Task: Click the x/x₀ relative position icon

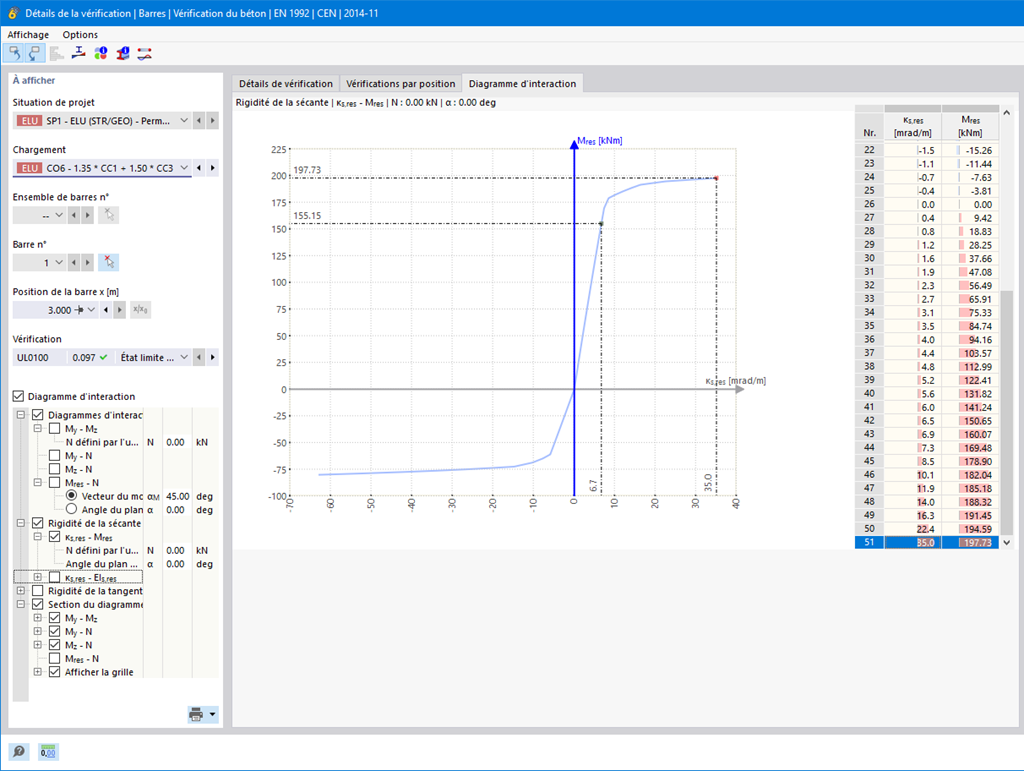Action: 140,309
